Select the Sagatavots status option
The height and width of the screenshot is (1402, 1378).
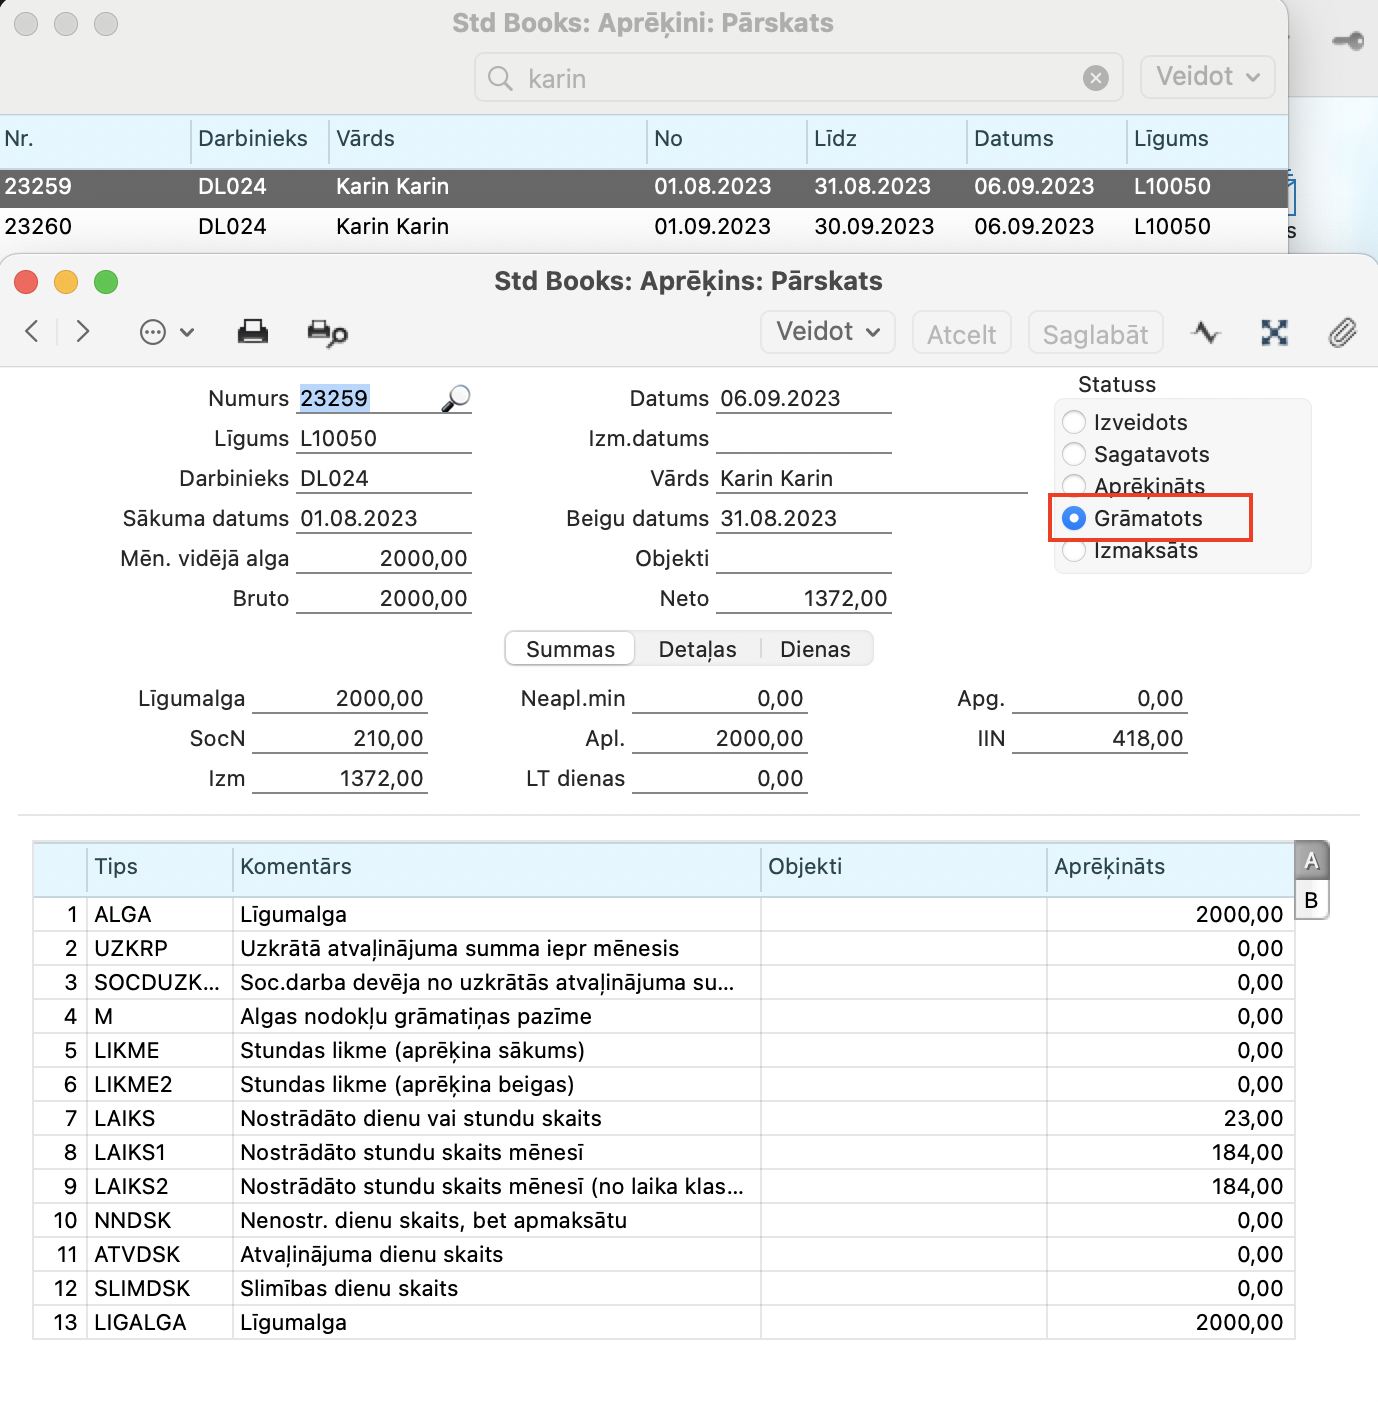pos(1074,454)
